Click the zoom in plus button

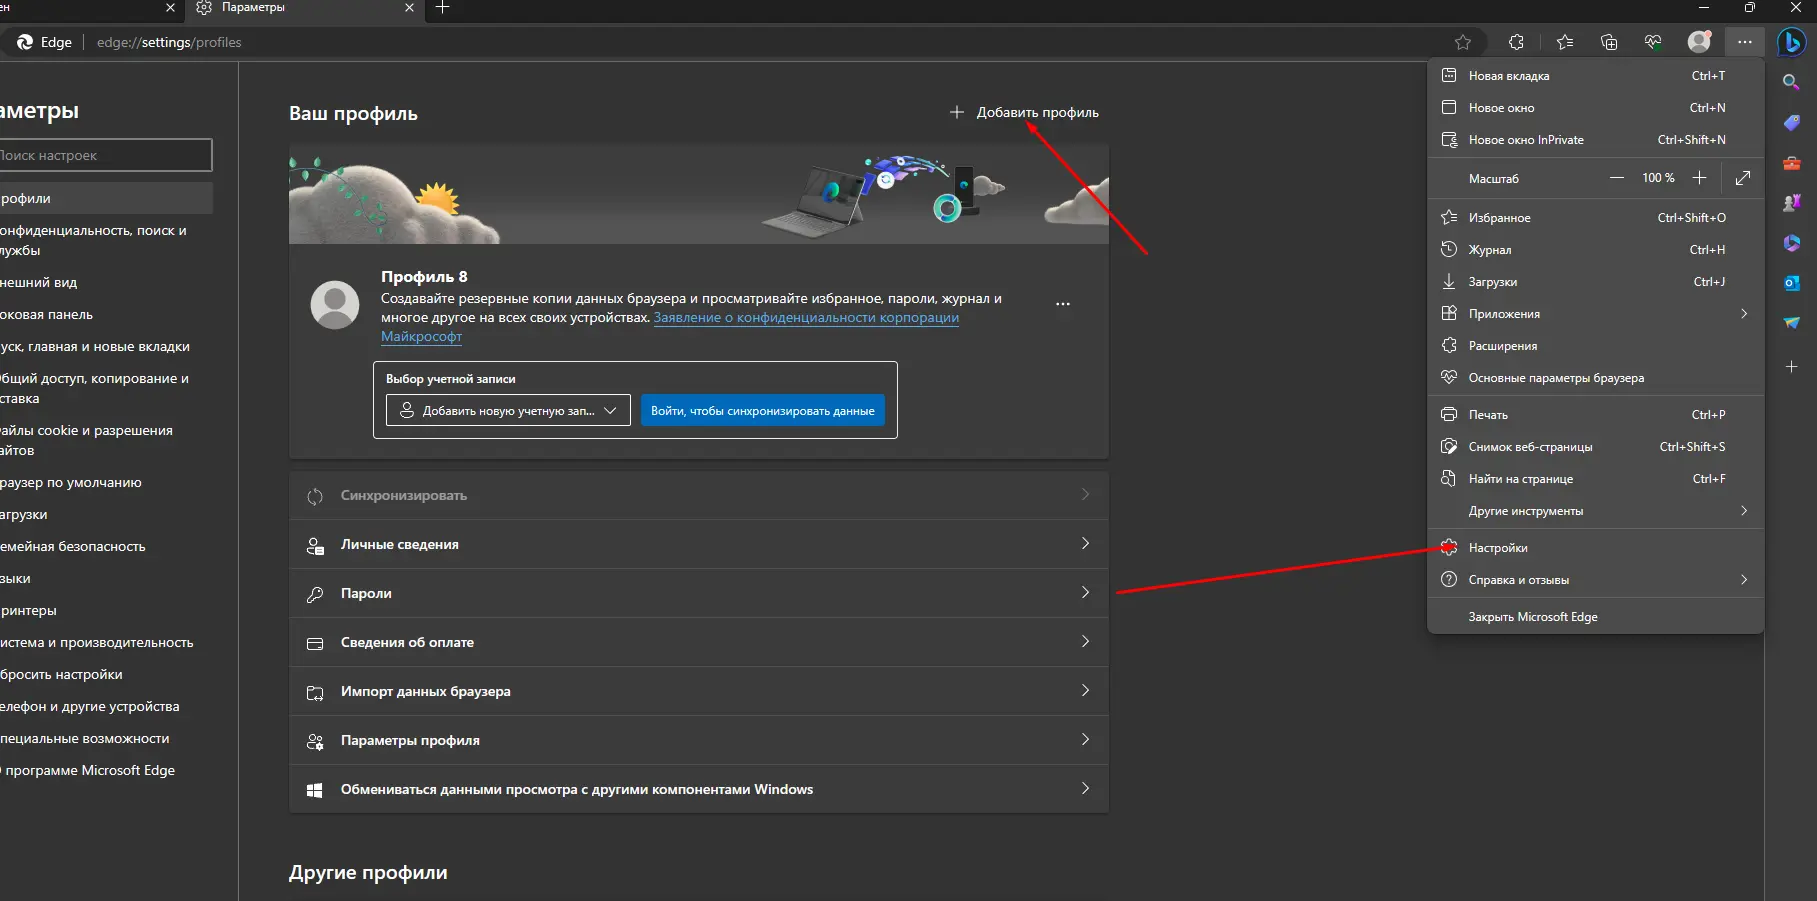point(1699,178)
